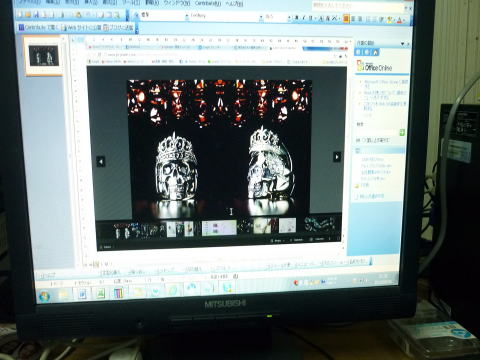
Task: Click the orange align-left button
Action: point(346,19)
